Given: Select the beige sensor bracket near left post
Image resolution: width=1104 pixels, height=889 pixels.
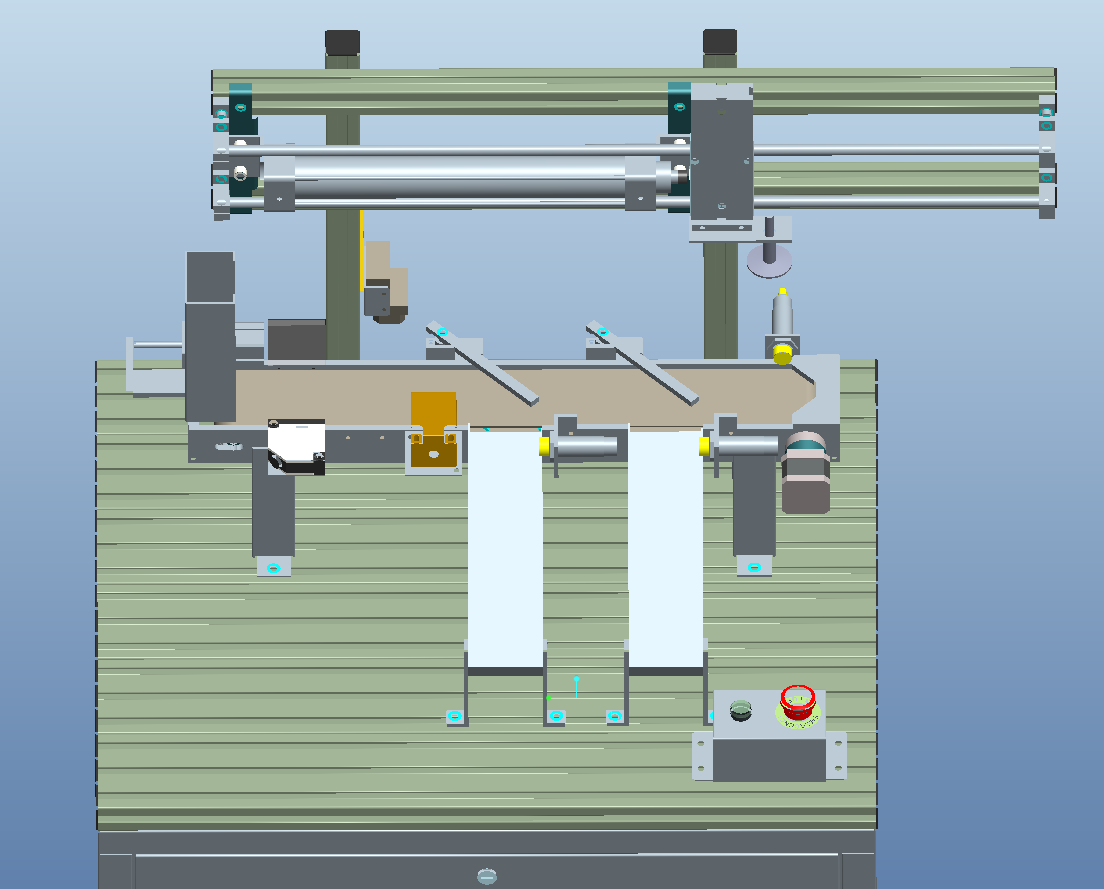Looking at the screenshot, I should (x=385, y=282).
